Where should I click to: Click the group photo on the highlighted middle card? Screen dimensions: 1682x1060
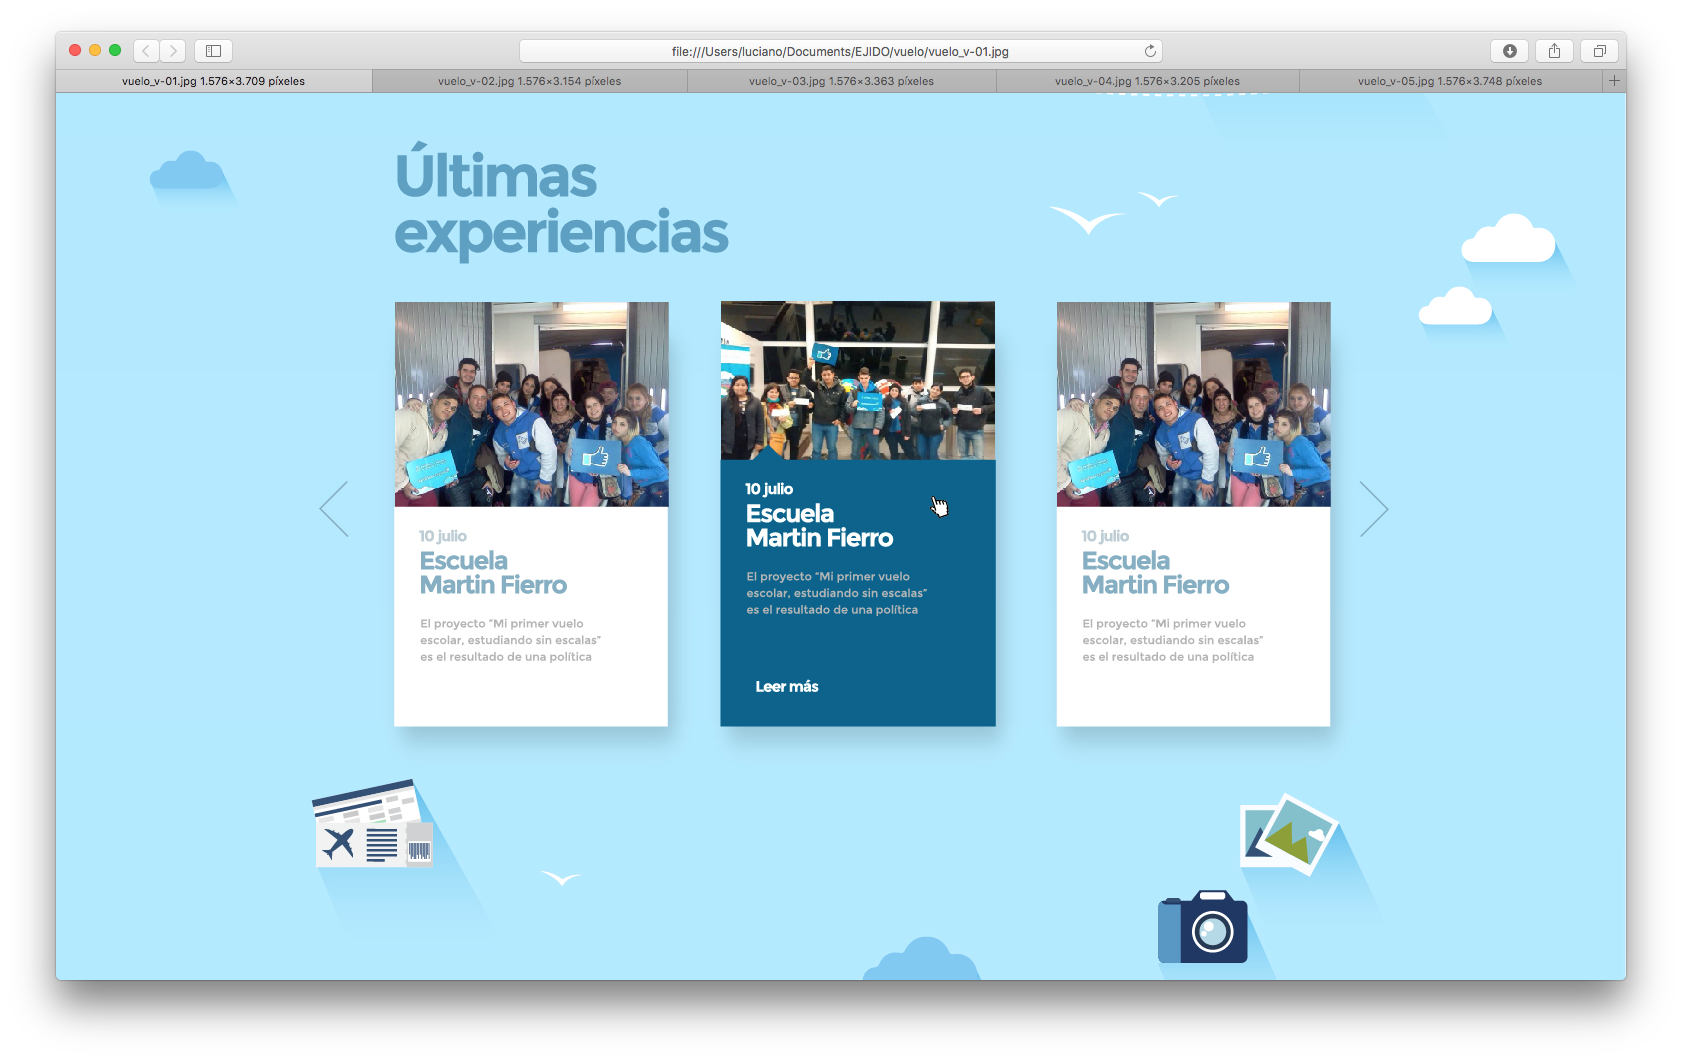pyautogui.click(x=857, y=380)
